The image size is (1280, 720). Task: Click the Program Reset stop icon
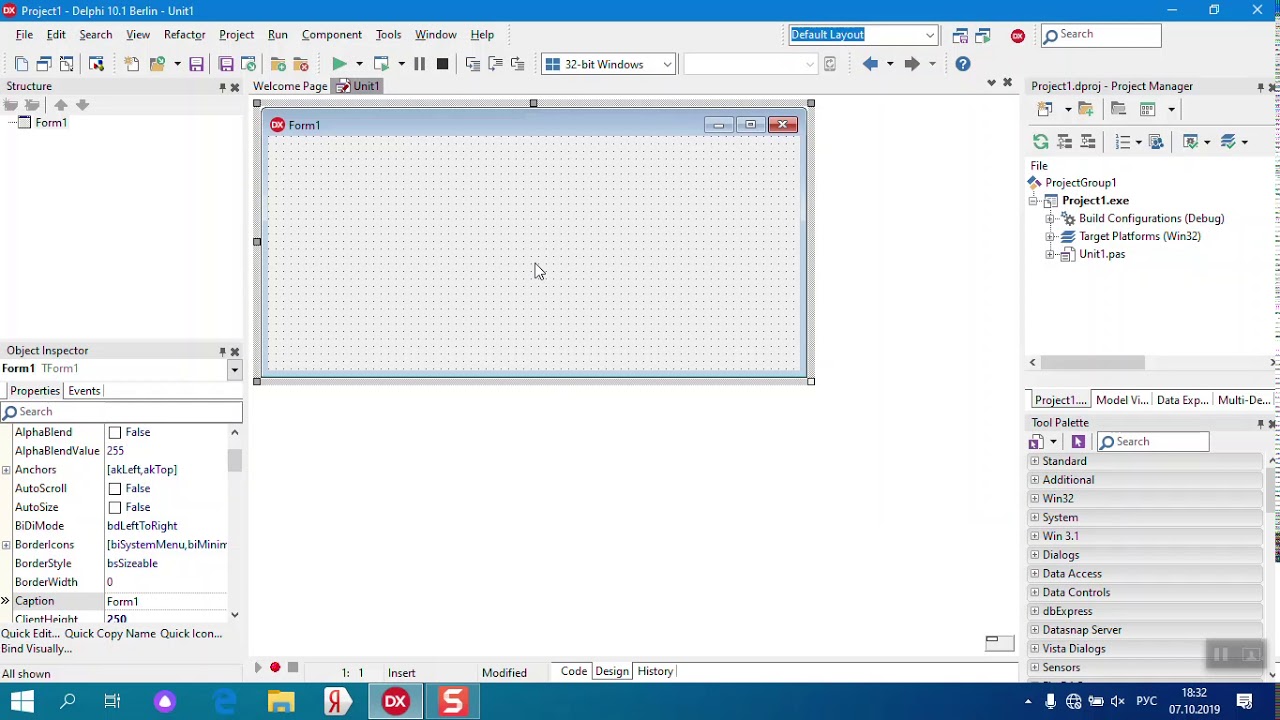pyautogui.click(x=442, y=64)
